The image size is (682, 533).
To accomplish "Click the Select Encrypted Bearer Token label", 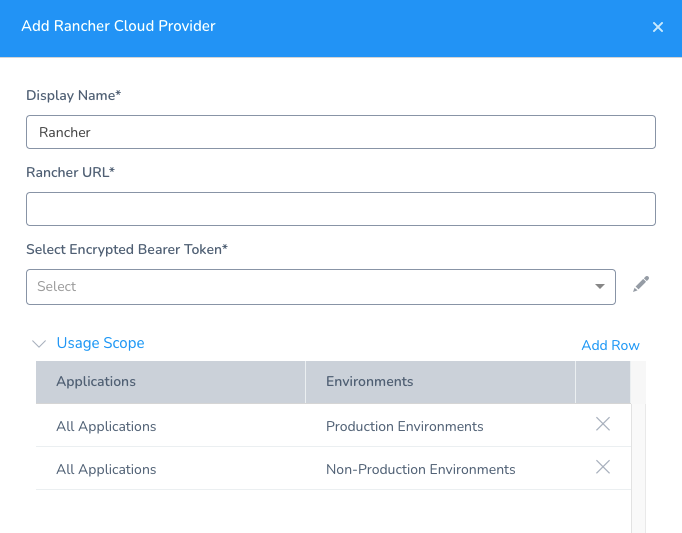I will (127, 249).
